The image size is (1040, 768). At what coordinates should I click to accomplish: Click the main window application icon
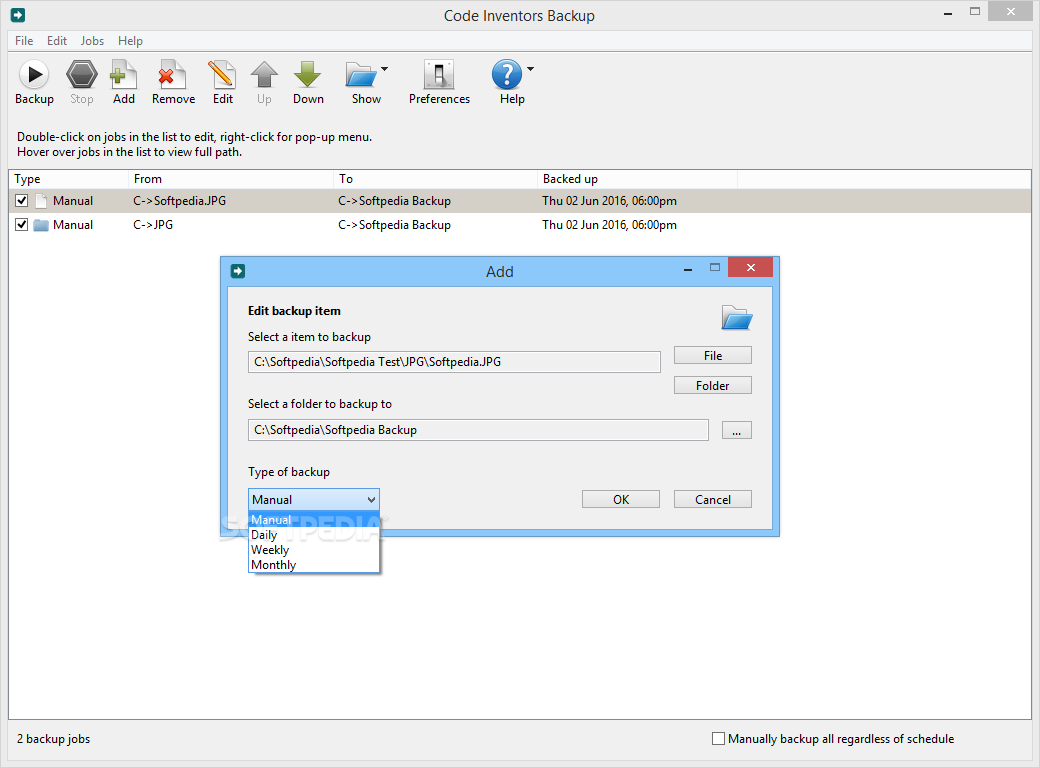tap(18, 15)
